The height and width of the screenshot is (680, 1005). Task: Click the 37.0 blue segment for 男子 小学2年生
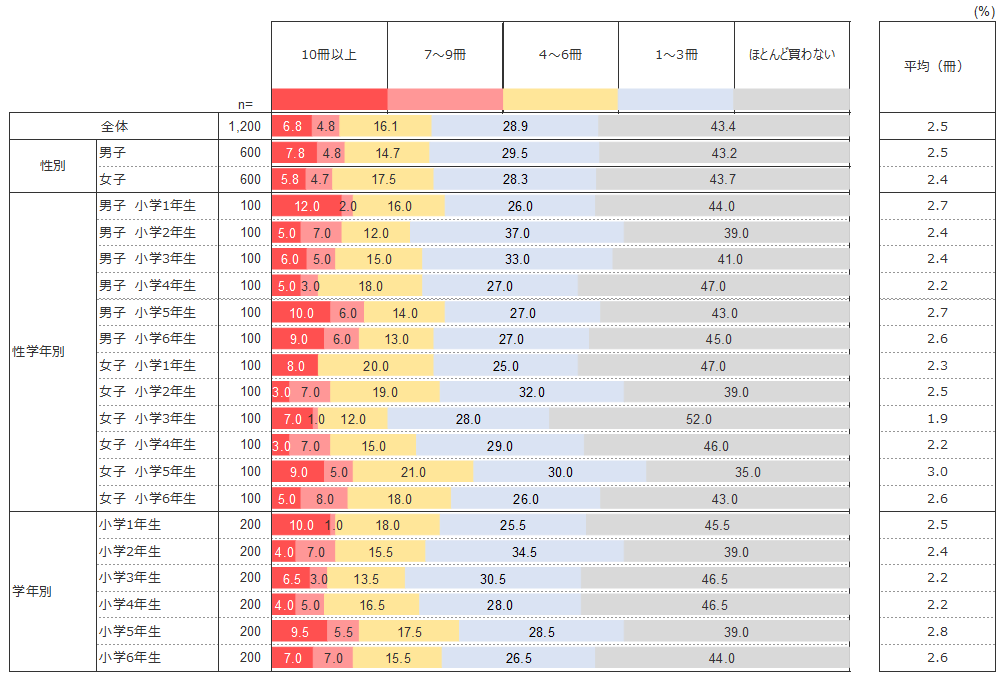click(x=516, y=233)
